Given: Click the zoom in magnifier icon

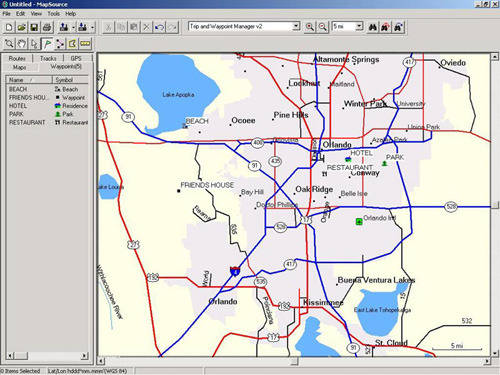Looking at the screenshot, I should coord(310,27).
